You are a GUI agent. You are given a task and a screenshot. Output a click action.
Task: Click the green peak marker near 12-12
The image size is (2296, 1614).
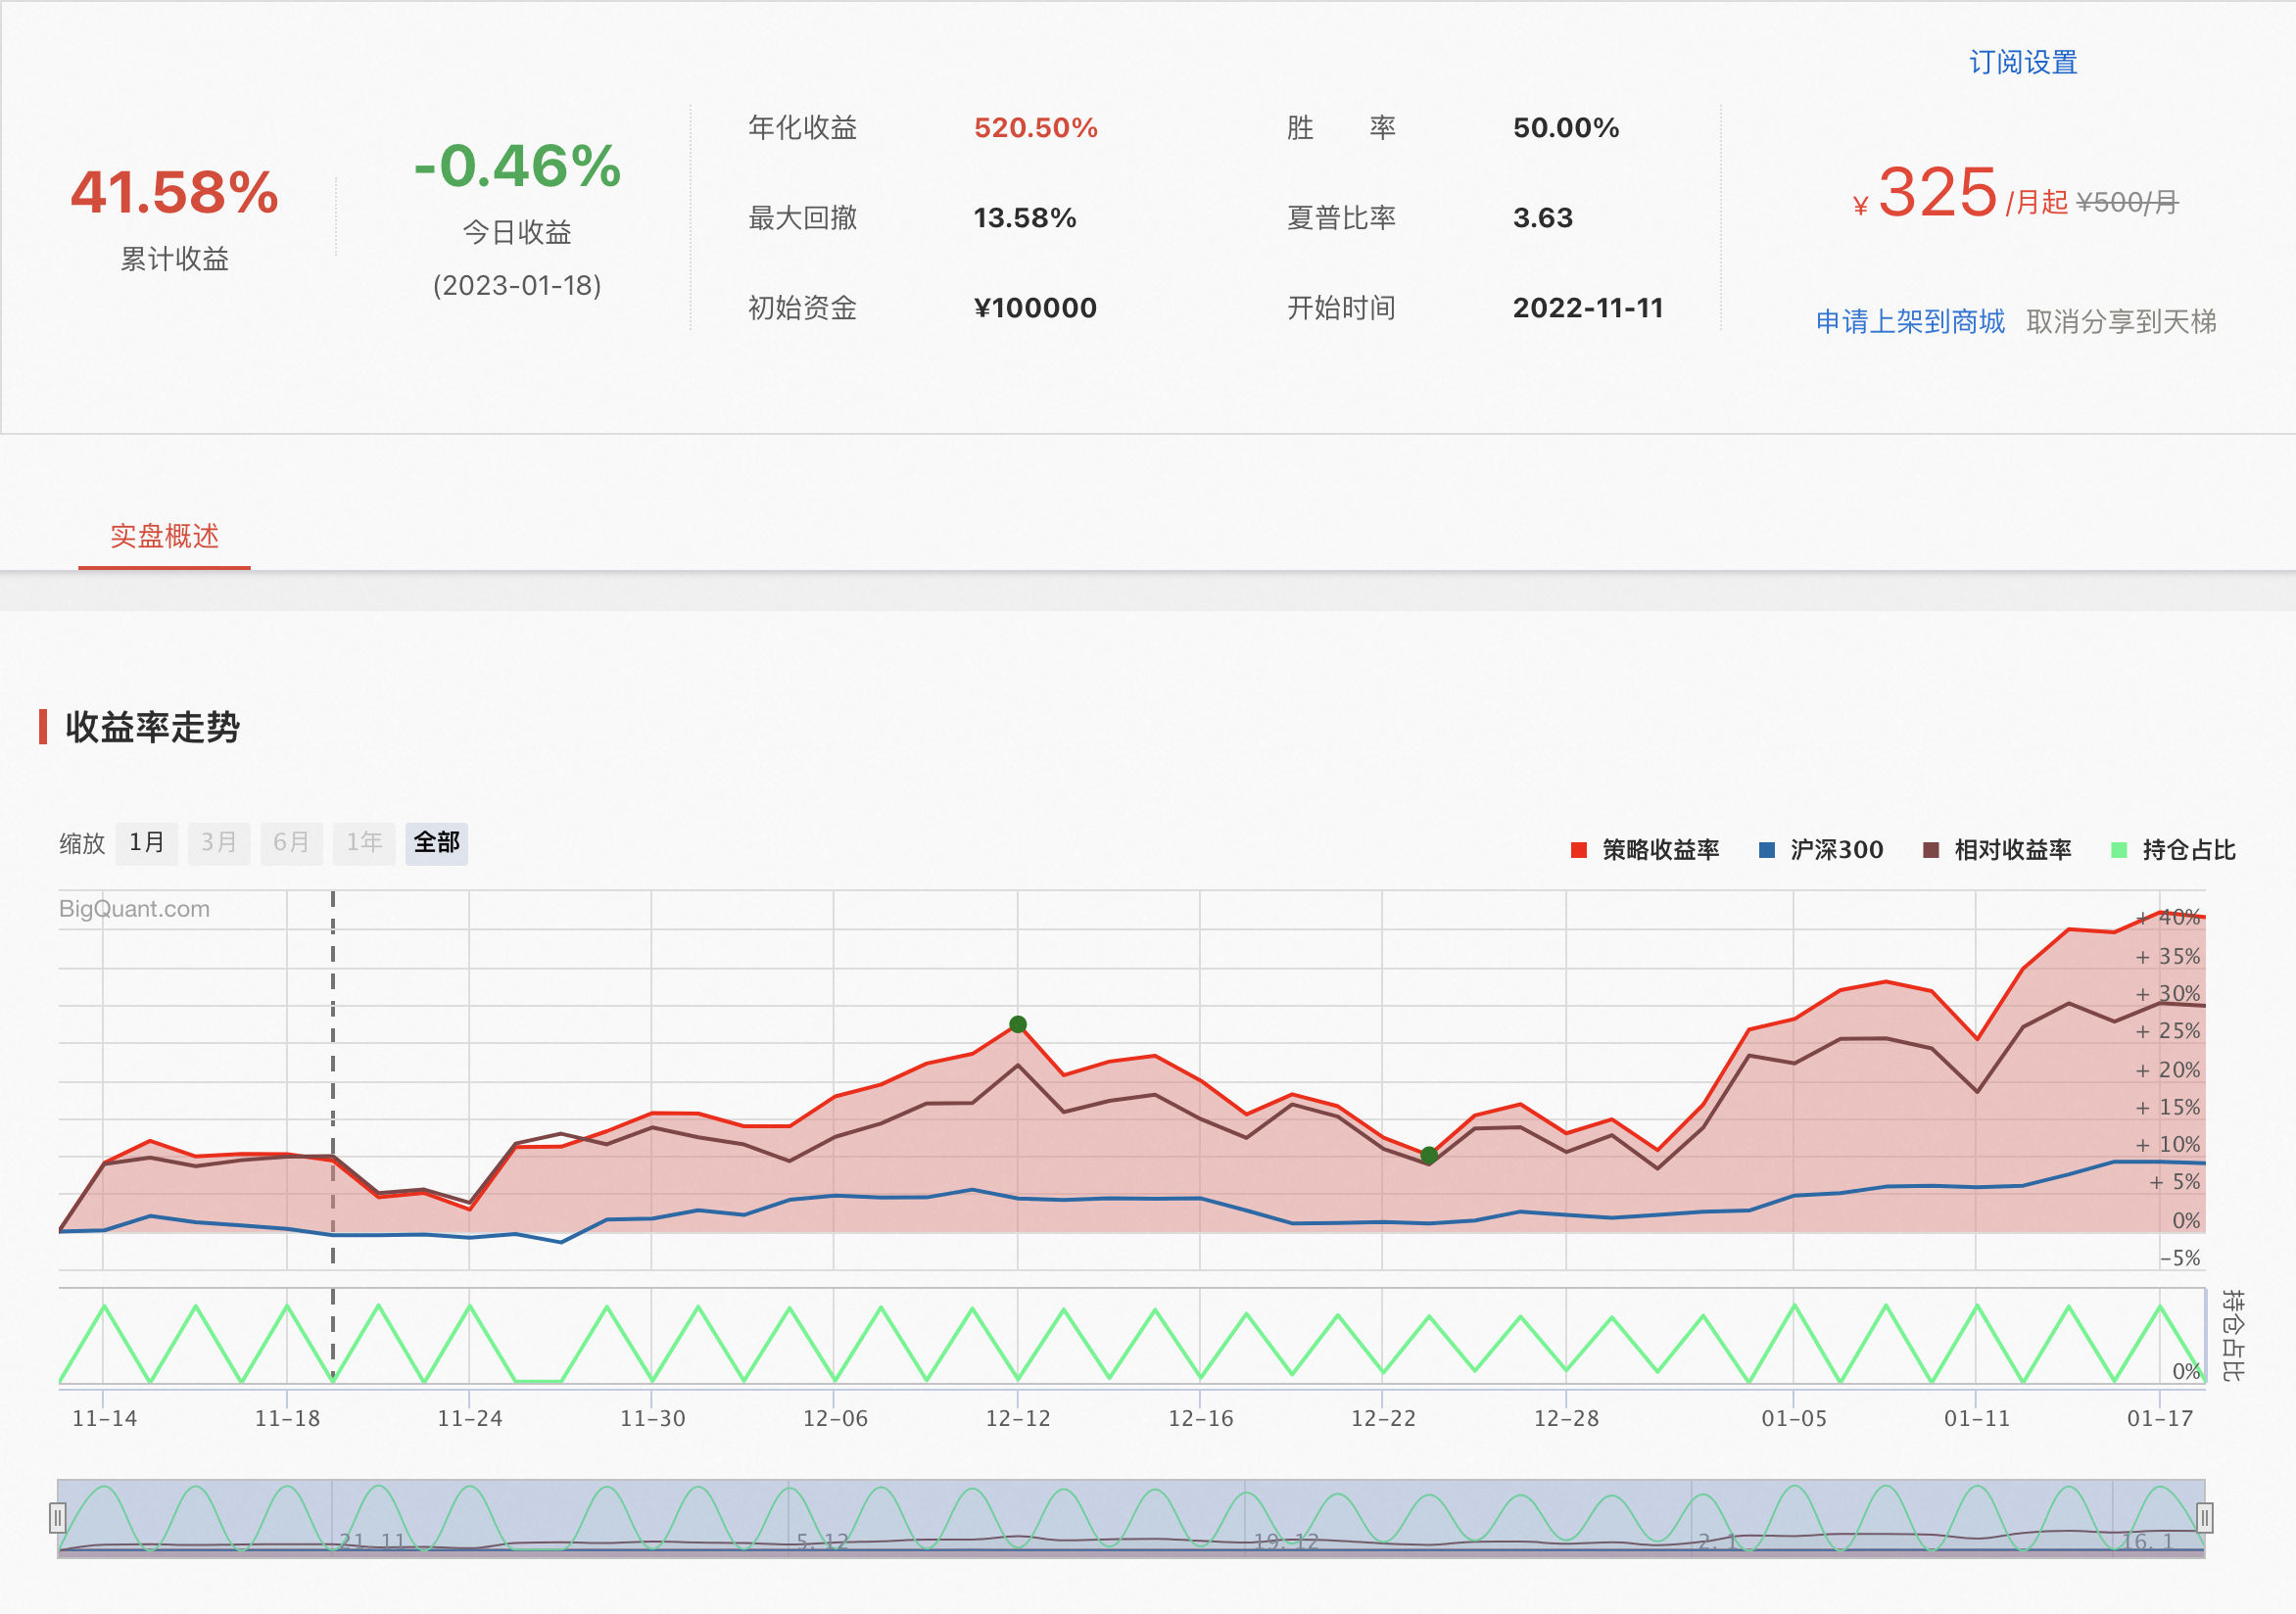1018,1024
